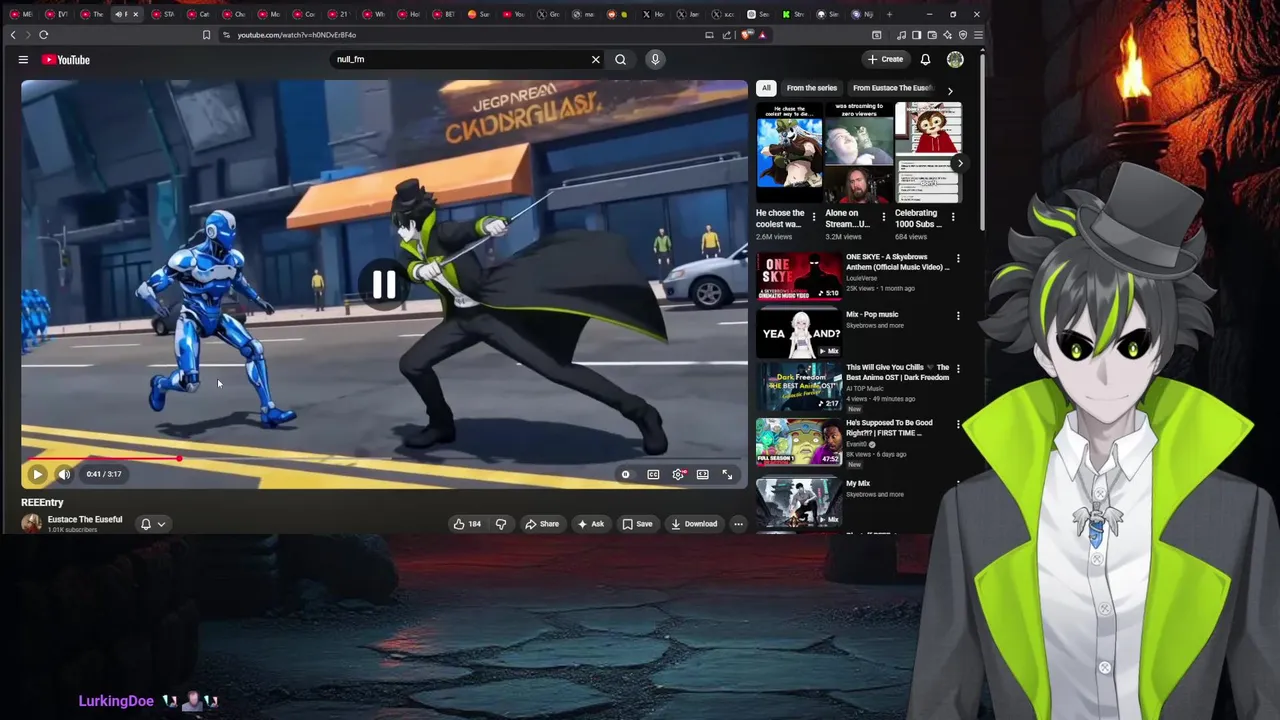Close the active browser tab
The width and height of the screenshot is (1280, 720).
pyautogui.click(x=135, y=14)
